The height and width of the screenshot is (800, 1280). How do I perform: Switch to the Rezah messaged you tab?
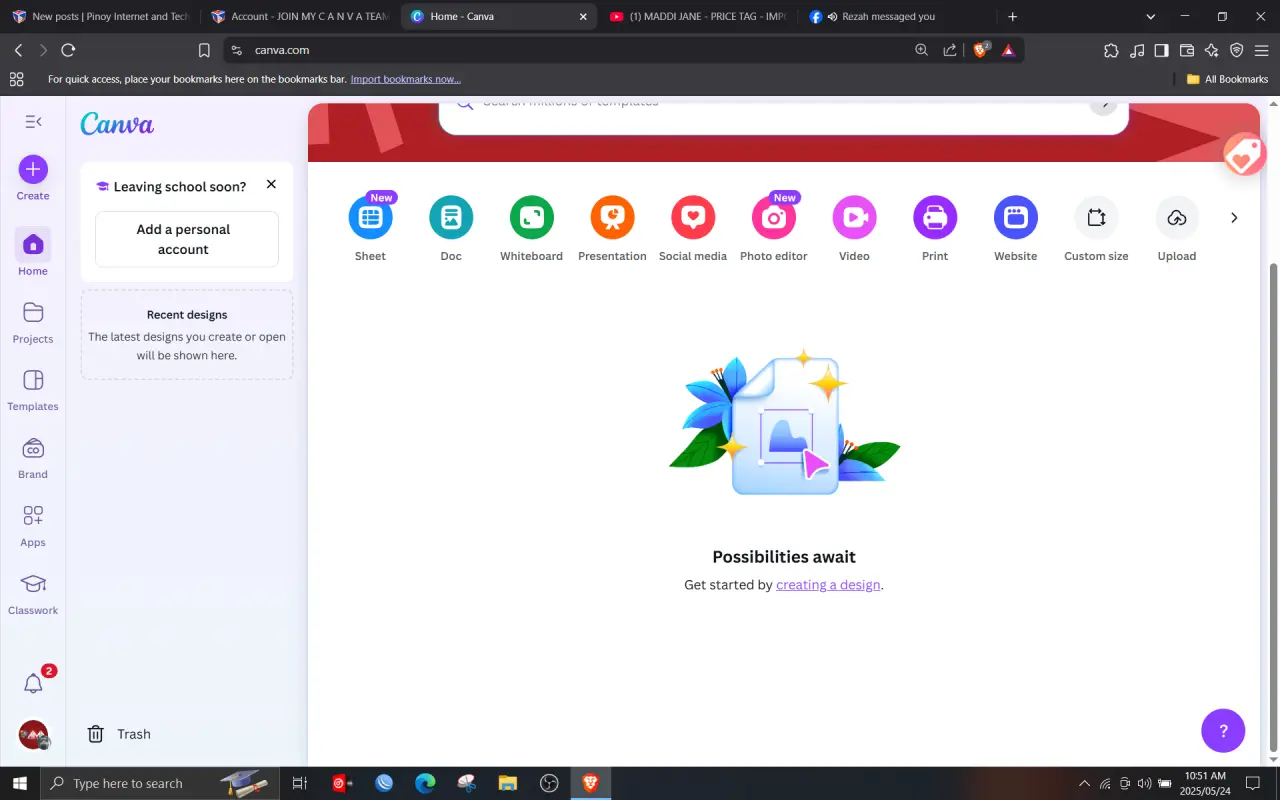[896, 16]
